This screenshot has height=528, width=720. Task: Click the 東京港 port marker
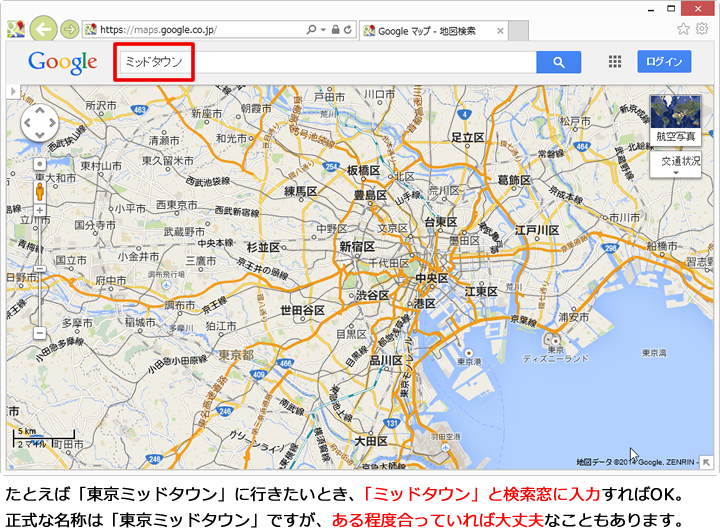tap(468, 353)
